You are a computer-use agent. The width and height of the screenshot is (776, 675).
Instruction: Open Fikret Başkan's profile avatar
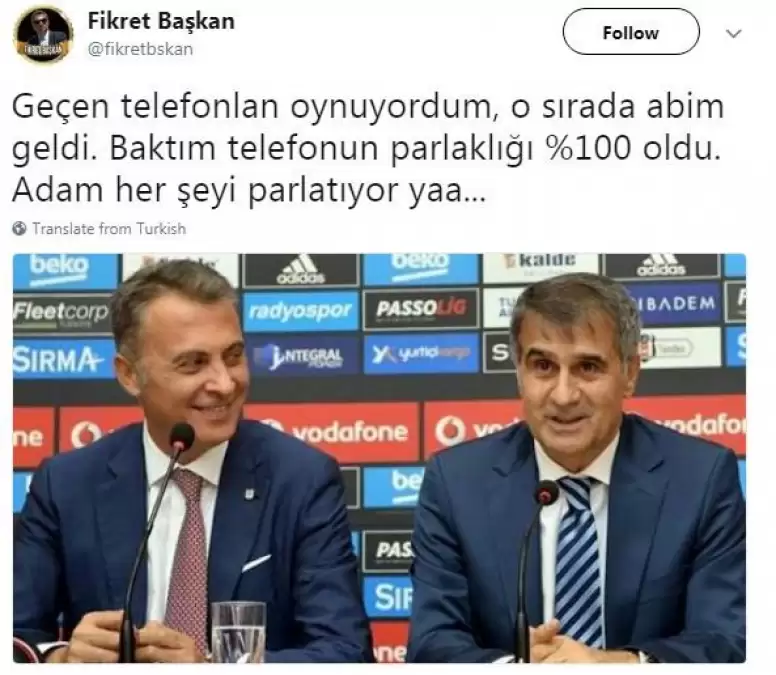(44, 35)
